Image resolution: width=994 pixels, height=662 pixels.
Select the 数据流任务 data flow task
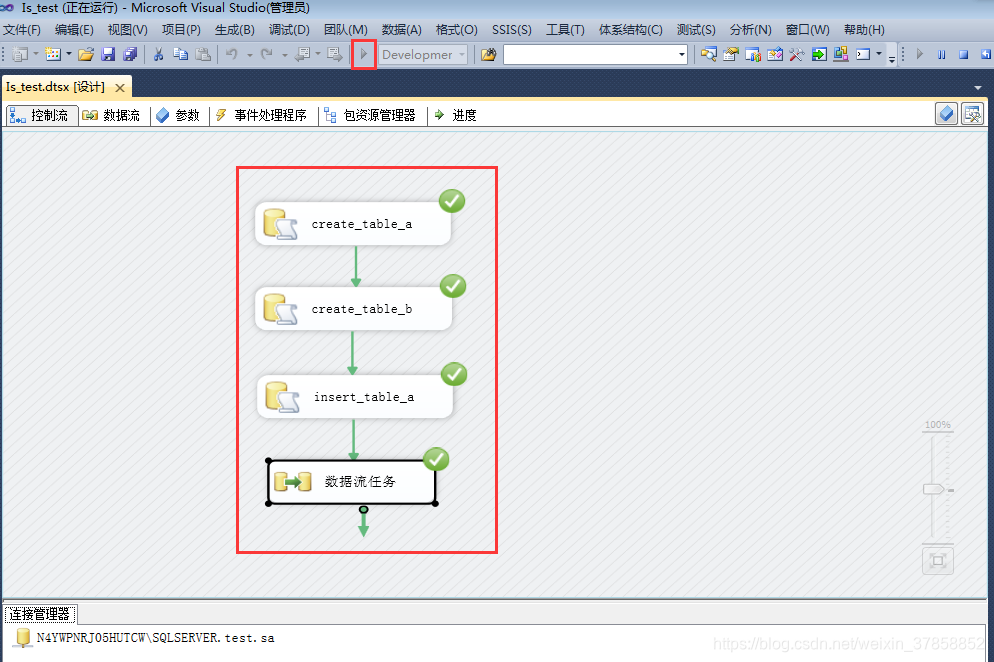click(352, 482)
